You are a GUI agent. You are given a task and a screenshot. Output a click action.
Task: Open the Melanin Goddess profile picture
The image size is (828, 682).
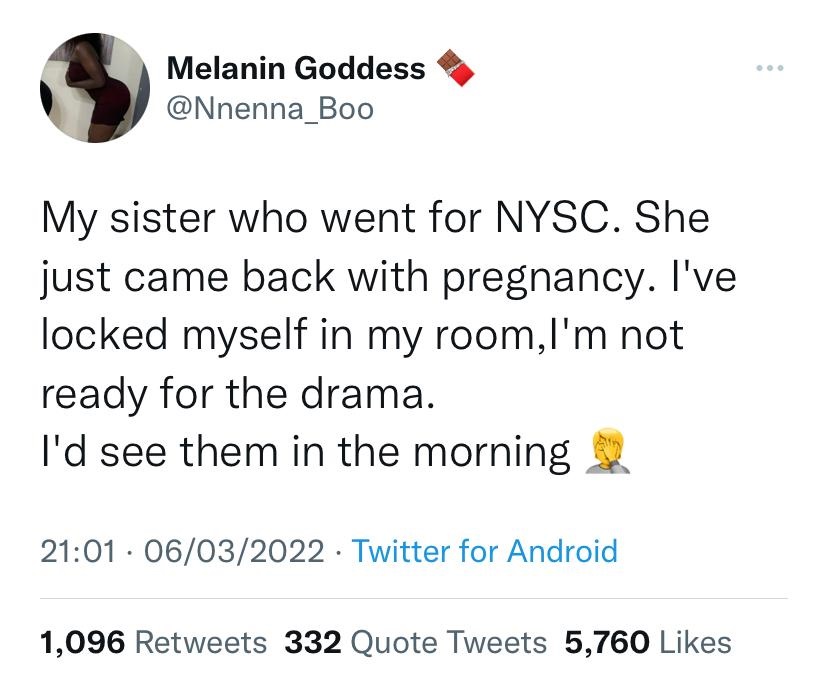pyautogui.click(x=95, y=87)
